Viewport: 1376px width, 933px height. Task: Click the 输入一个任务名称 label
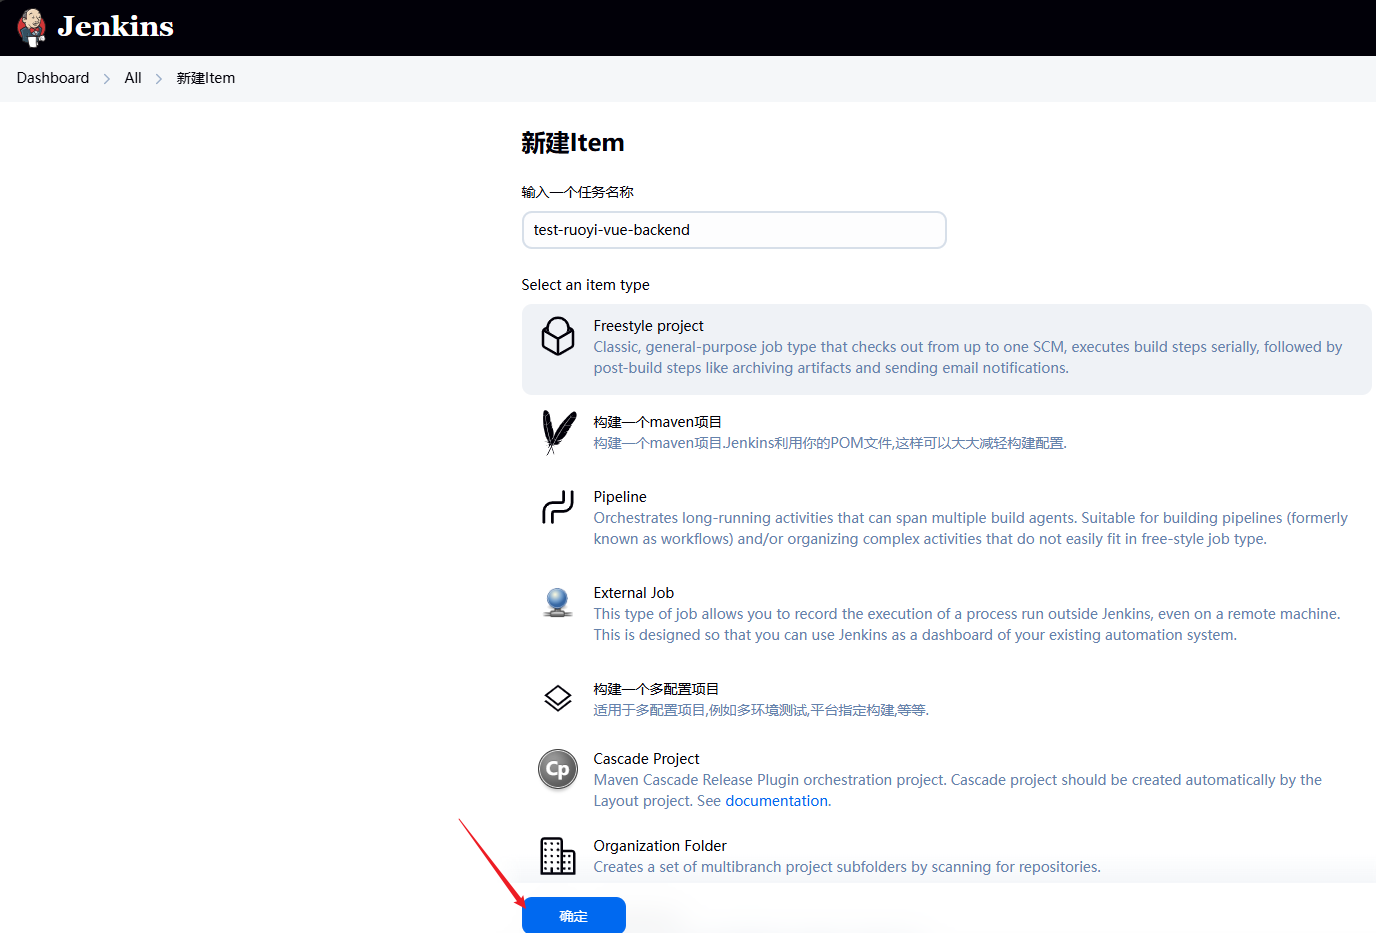point(578,192)
